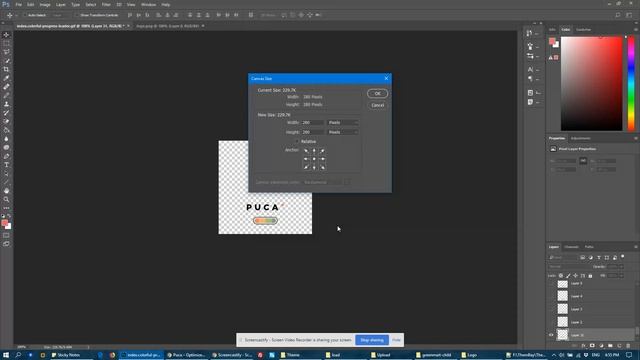Screen dimensions: 640x360
Task: Open the Properties panel flyout menu
Action: point(636,138)
